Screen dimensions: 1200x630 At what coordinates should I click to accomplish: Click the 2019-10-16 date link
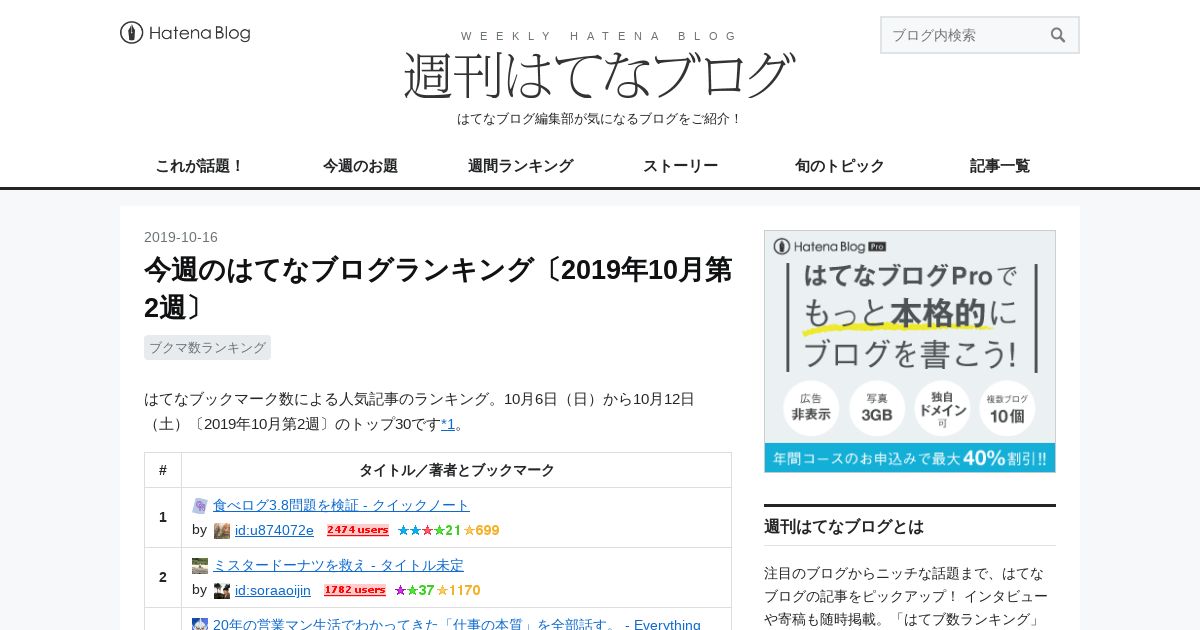pos(181,237)
